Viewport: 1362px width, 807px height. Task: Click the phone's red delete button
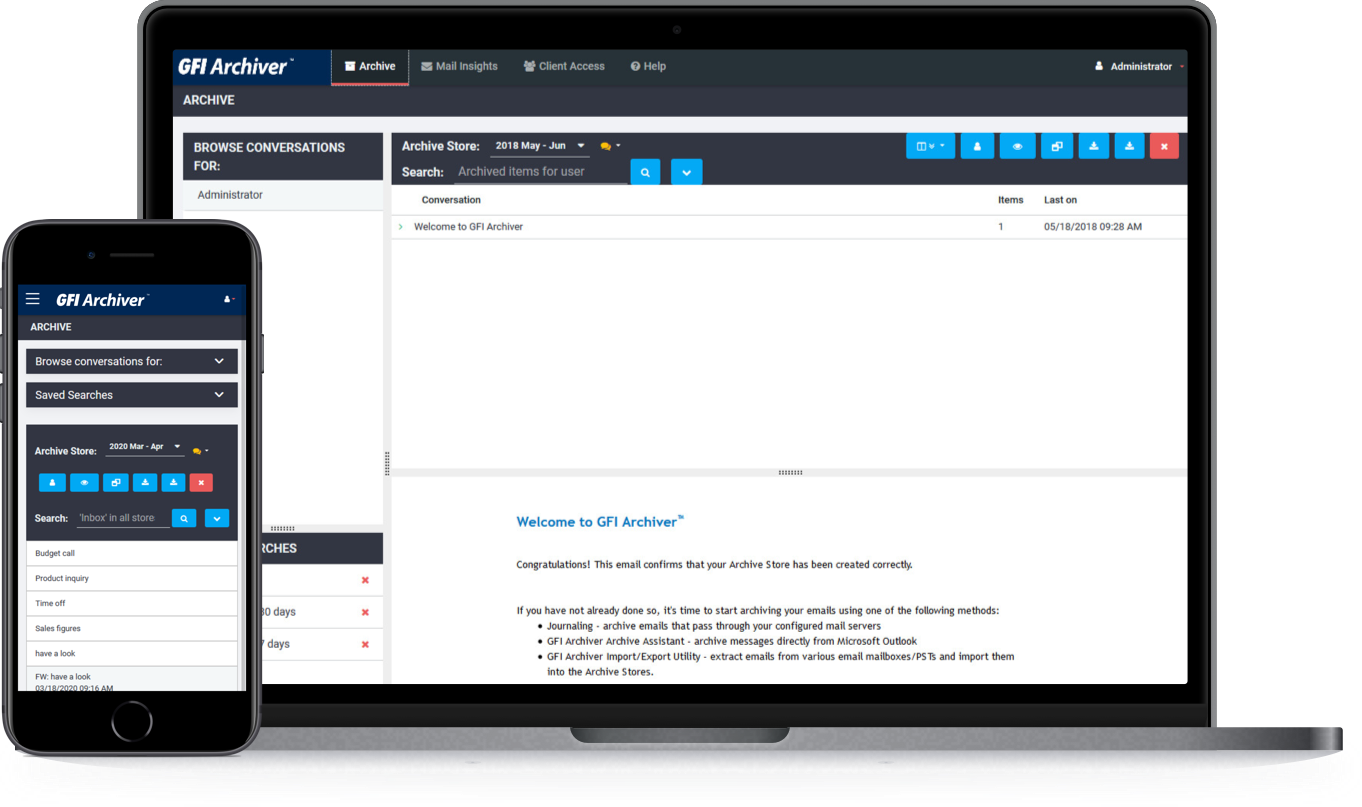pyautogui.click(x=201, y=483)
